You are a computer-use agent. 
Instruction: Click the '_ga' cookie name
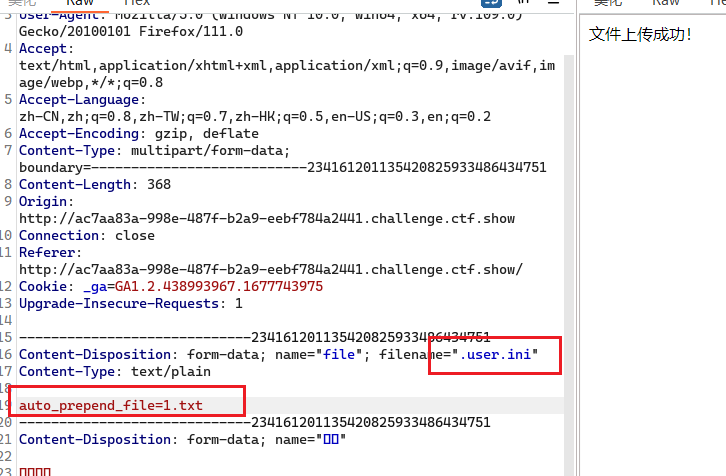[95, 286]
